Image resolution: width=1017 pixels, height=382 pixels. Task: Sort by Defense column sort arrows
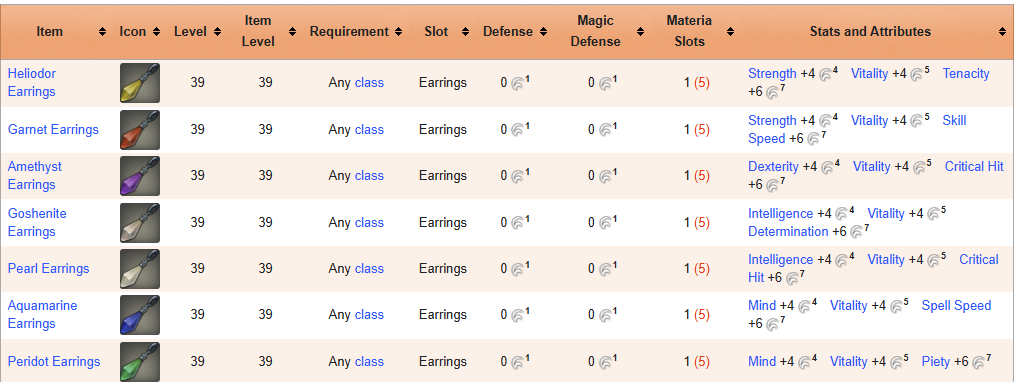click(x=544, y=32)
